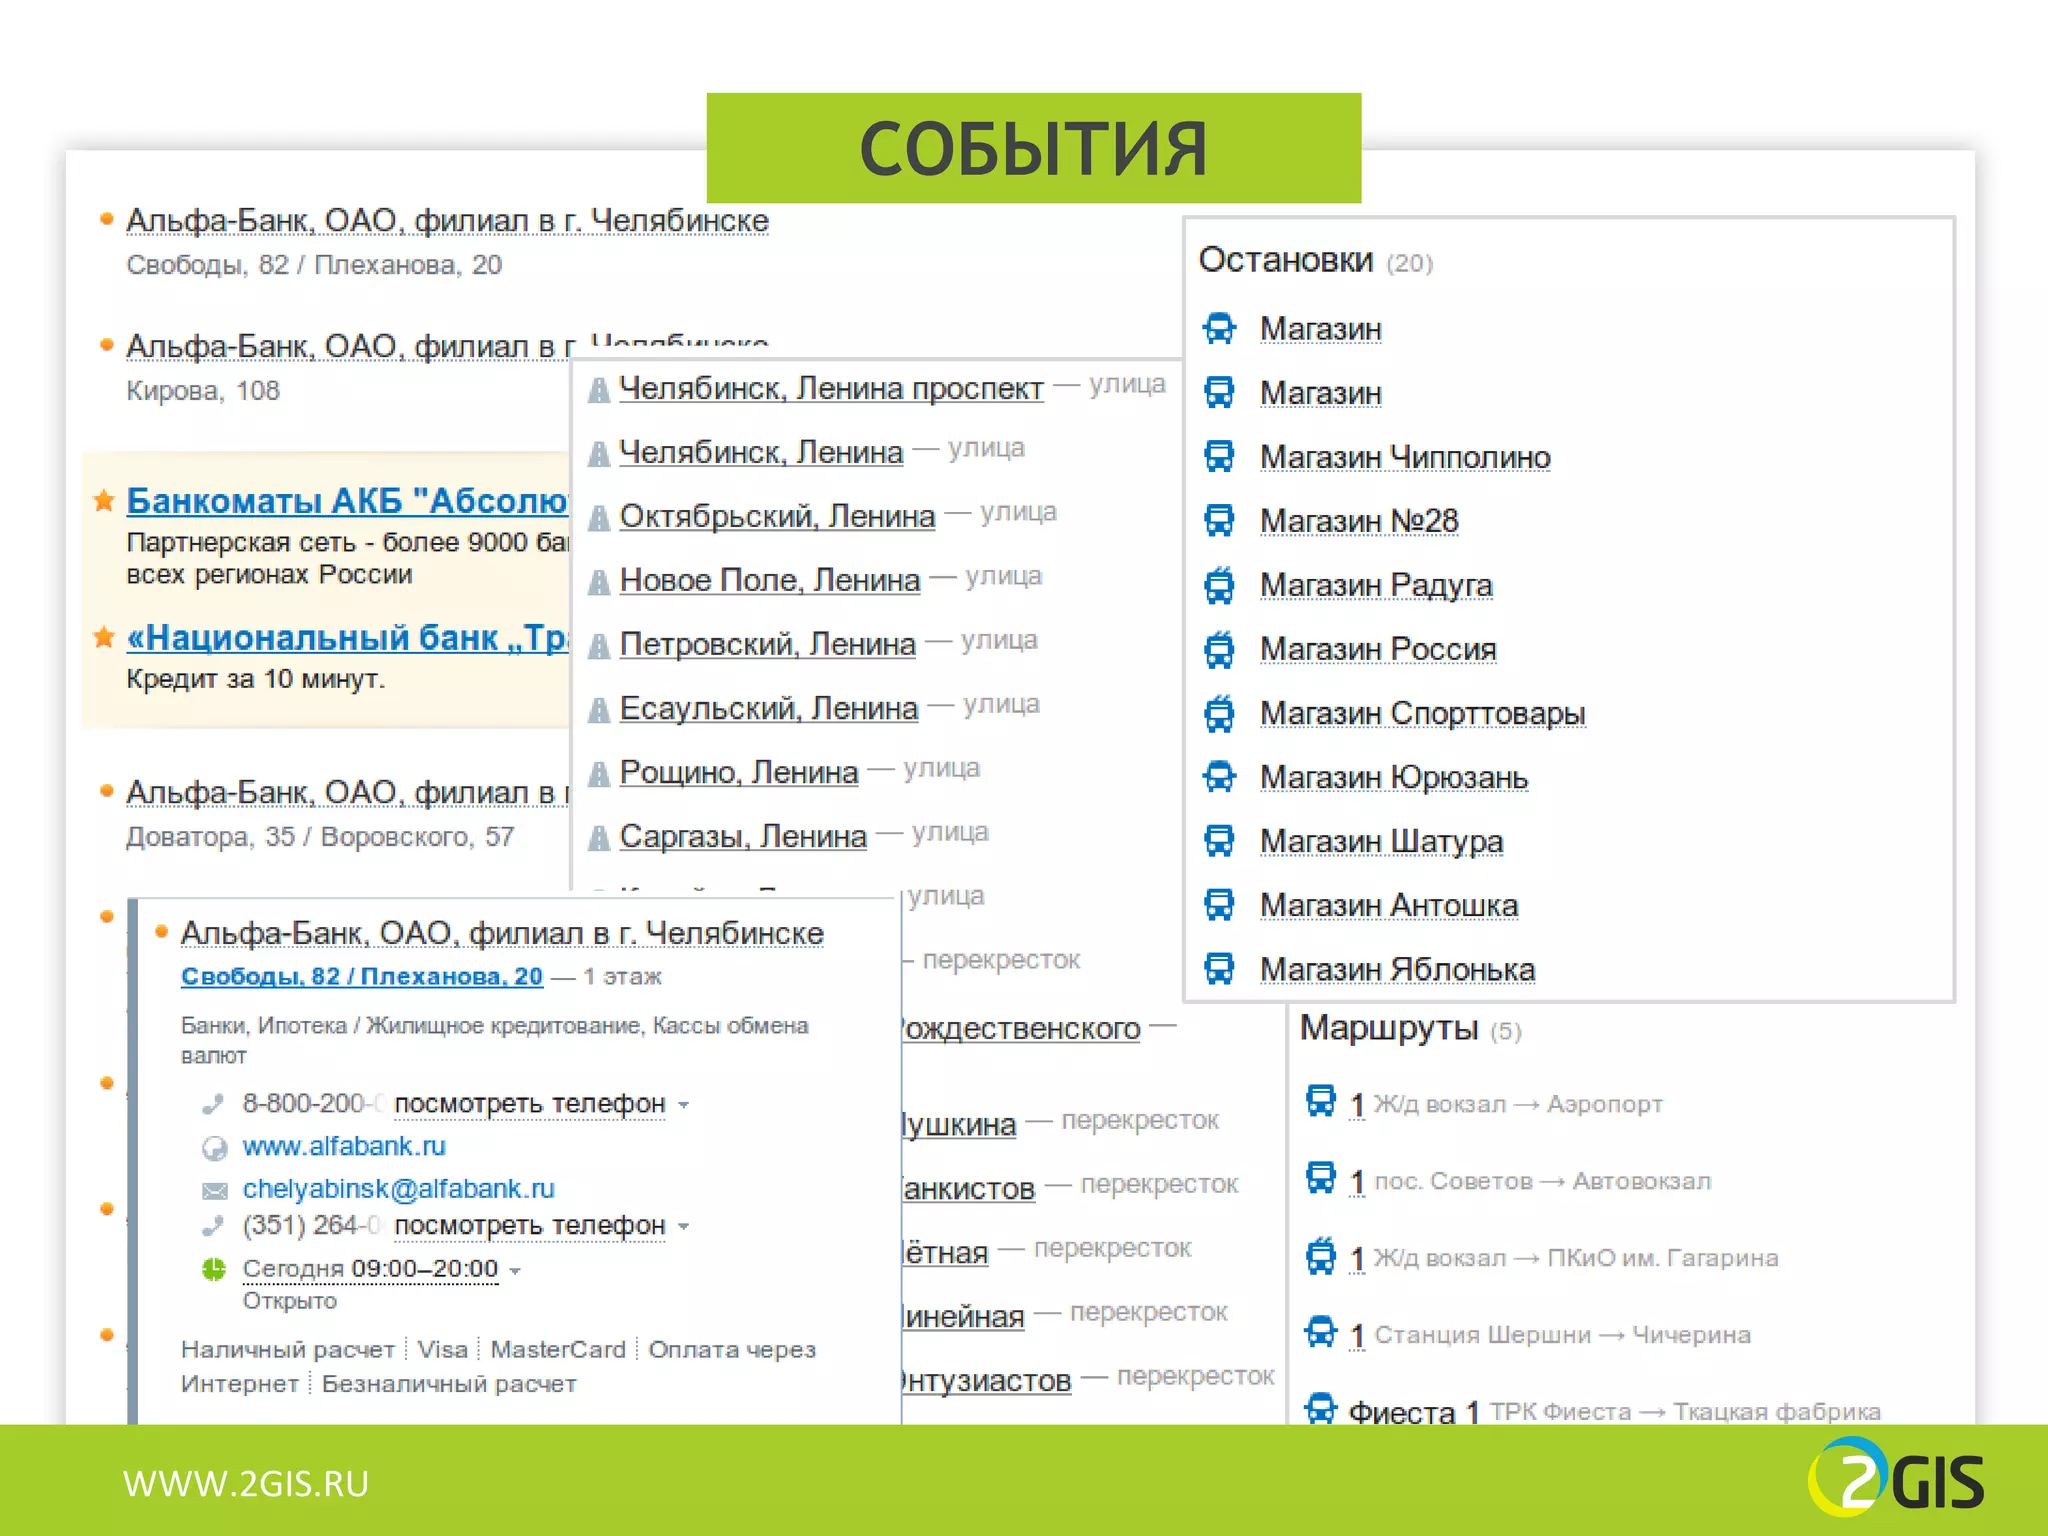Screen dimensions: 2048x1536
Task: Click star icon beside Национальный банк ad
Action: (x=104, y=636)
